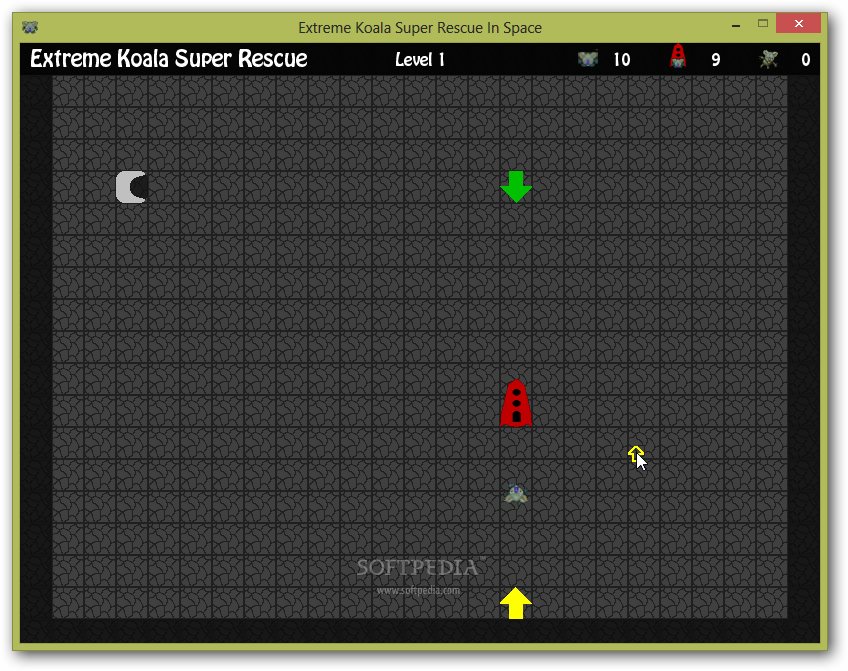The width and height of the screenshot is (848, 671).
Task: Click the koala app icon in title bar
Action: tap(30, 27)
